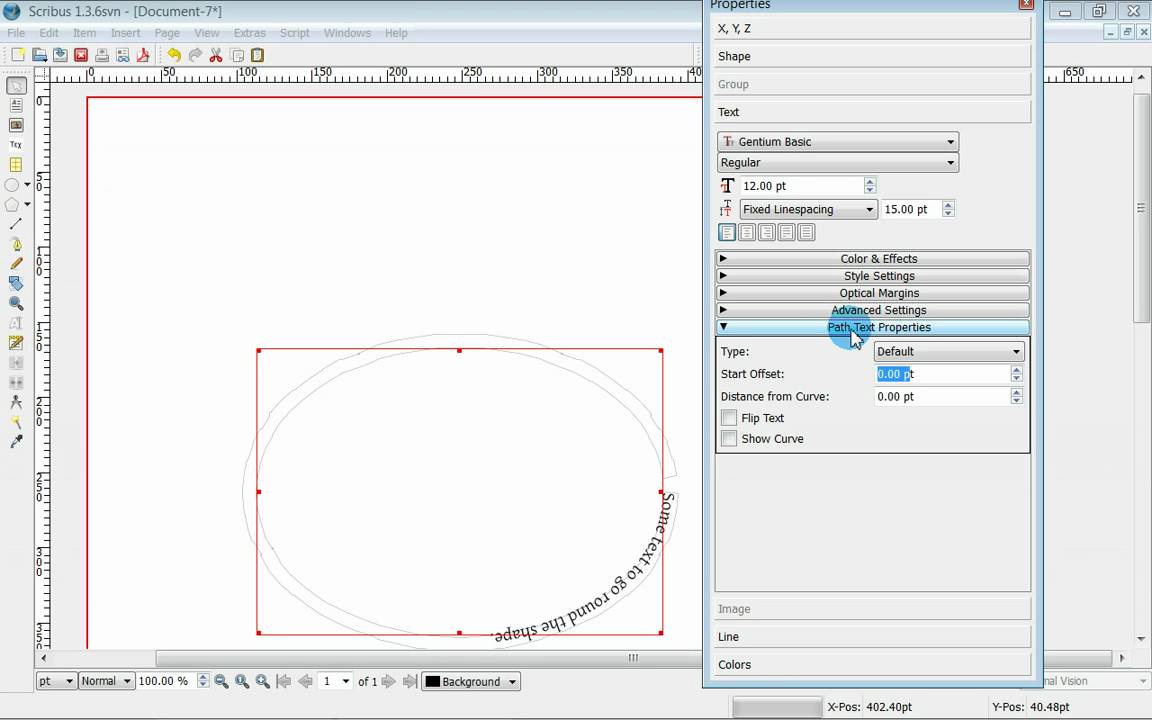1152x720 pixels.
Task: Expand the Advanced Settings section
Action: point(872,310)
